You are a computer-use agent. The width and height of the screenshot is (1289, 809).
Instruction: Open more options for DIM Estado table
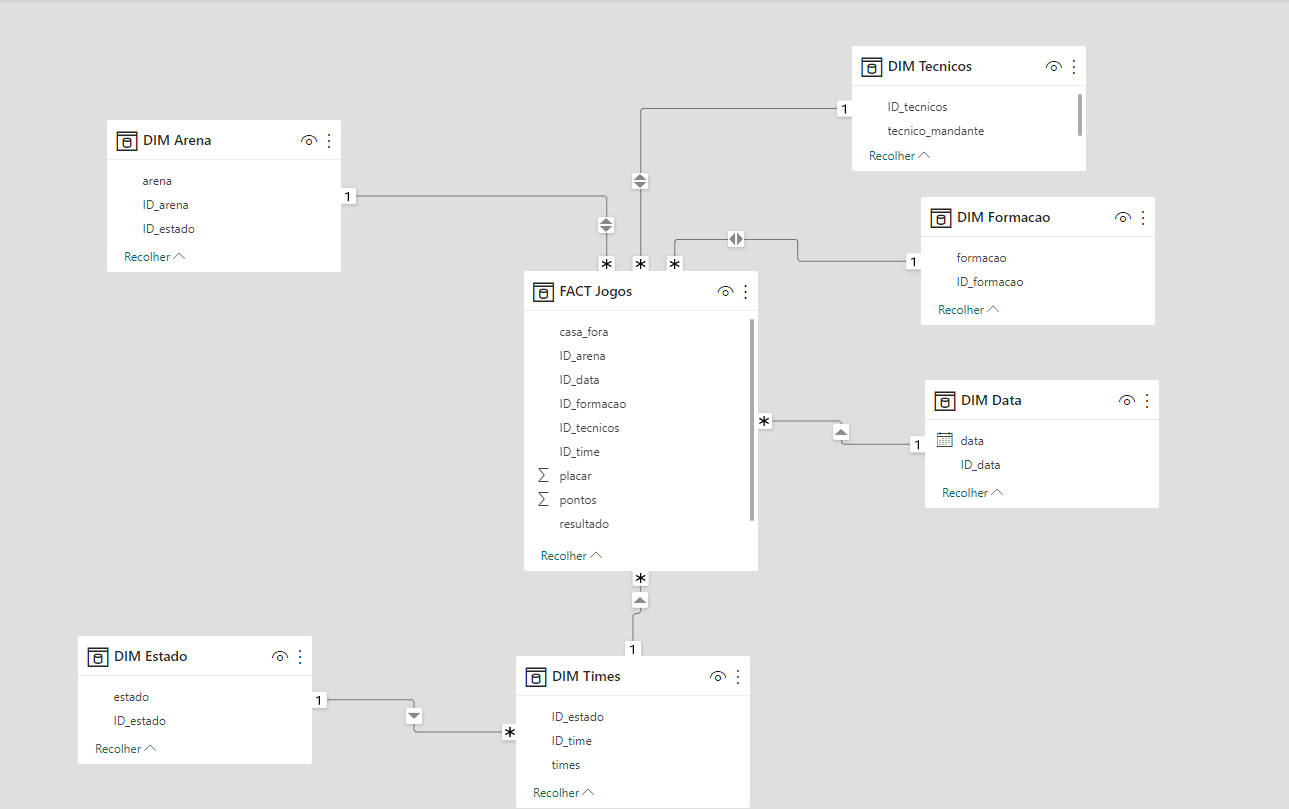point(300,657)
